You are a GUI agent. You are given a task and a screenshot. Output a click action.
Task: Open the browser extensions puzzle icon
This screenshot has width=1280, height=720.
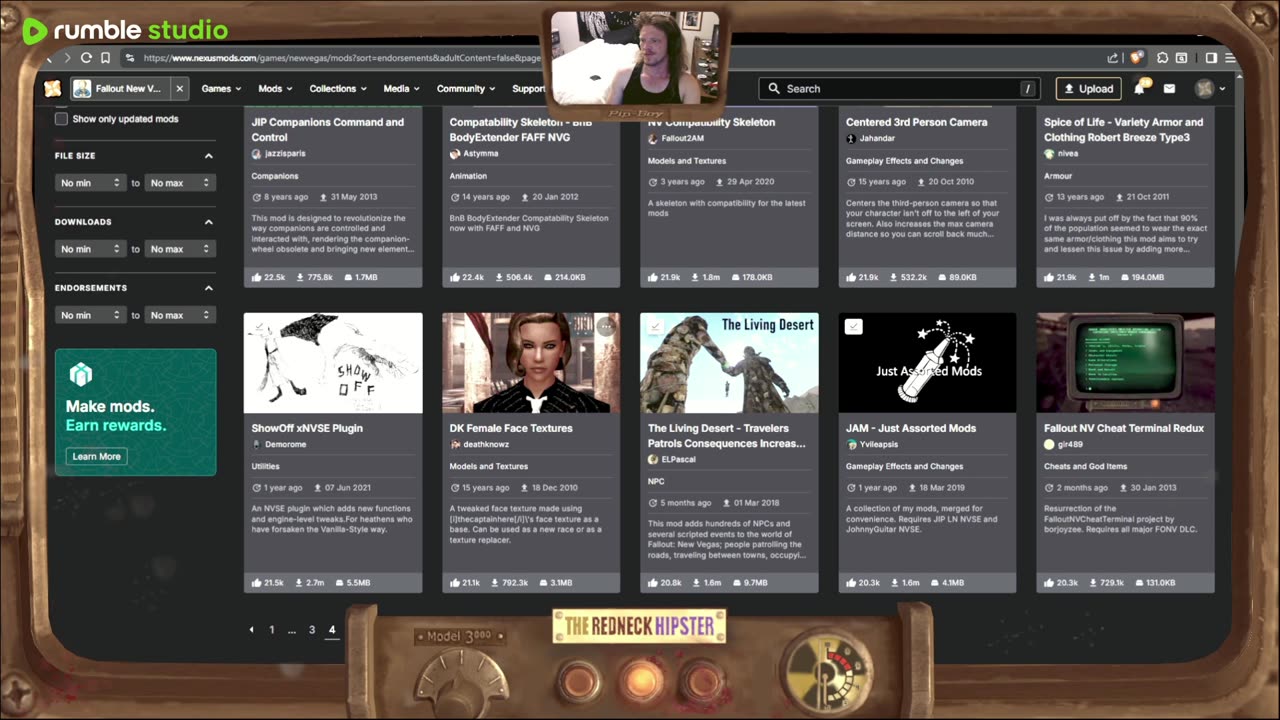tap(1163, 58)
